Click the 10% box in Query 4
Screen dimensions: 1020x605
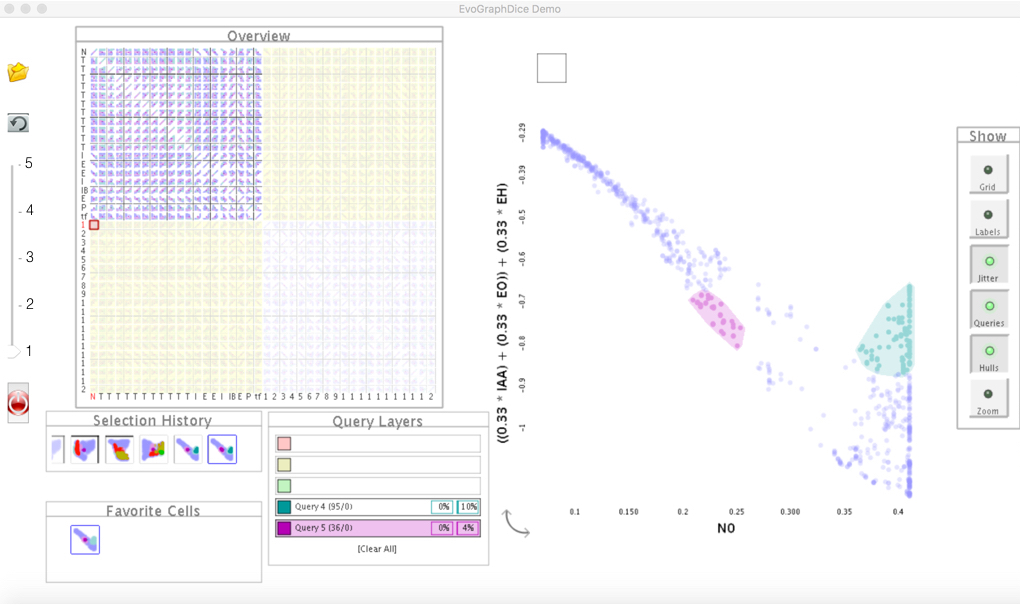click(x=468, y=507)
